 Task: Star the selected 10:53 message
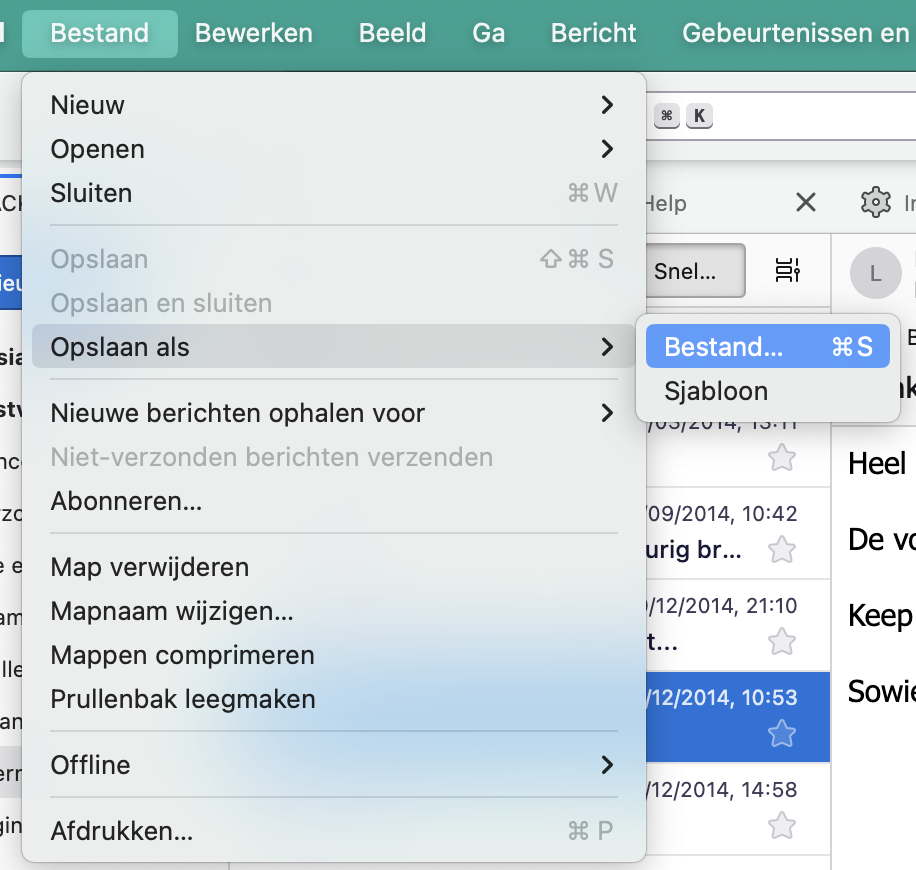point(781,734)
